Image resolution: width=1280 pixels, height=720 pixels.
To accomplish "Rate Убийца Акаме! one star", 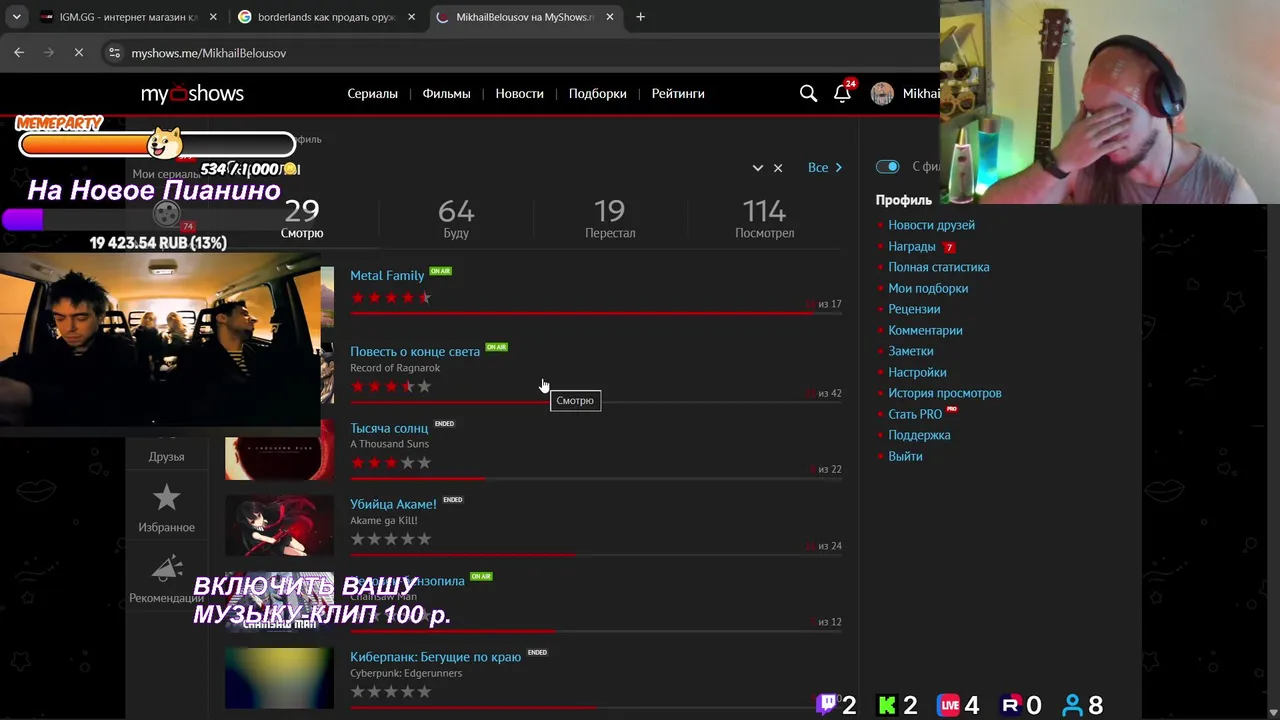I will tap(357, 539).
